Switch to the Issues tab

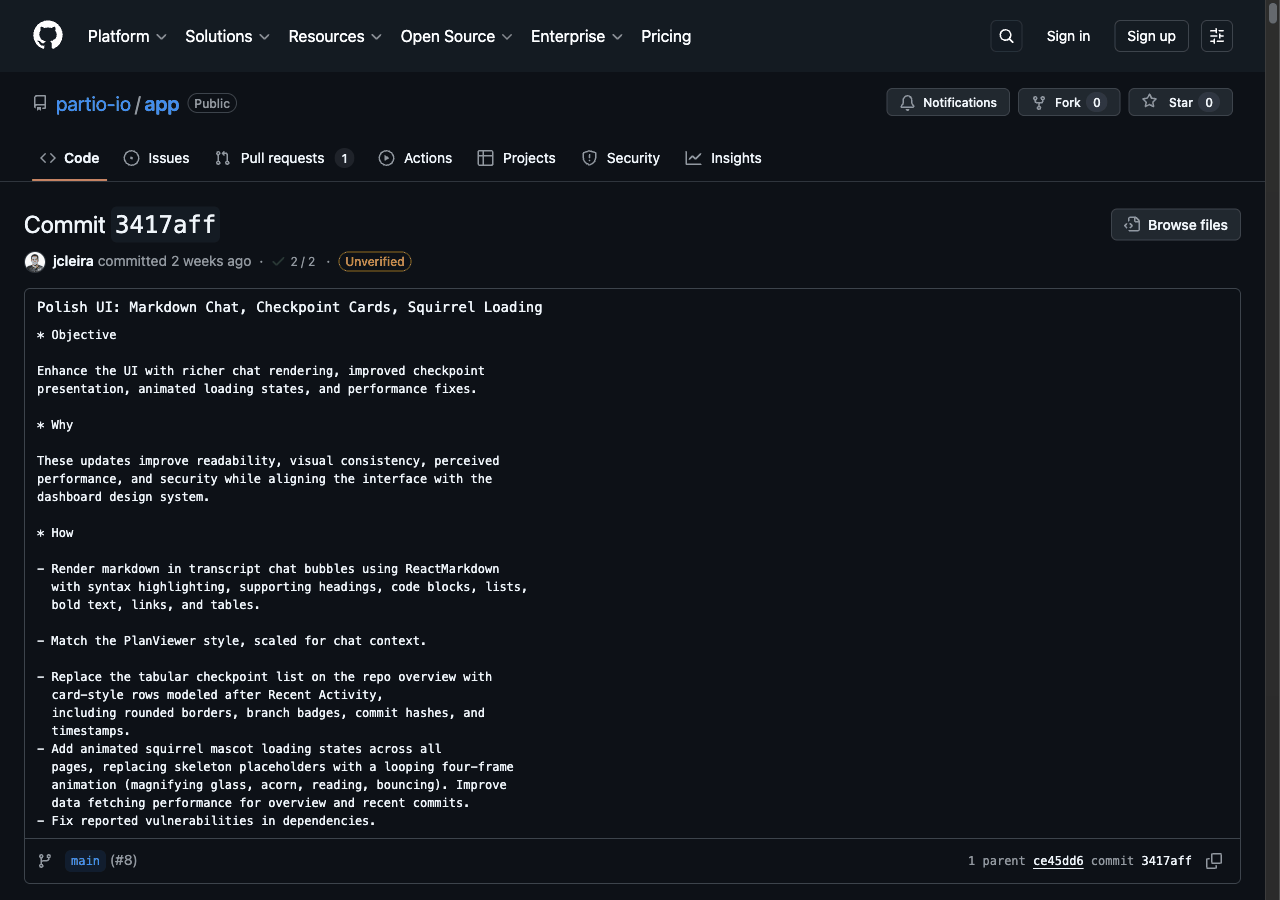click(x=157, y=158)
